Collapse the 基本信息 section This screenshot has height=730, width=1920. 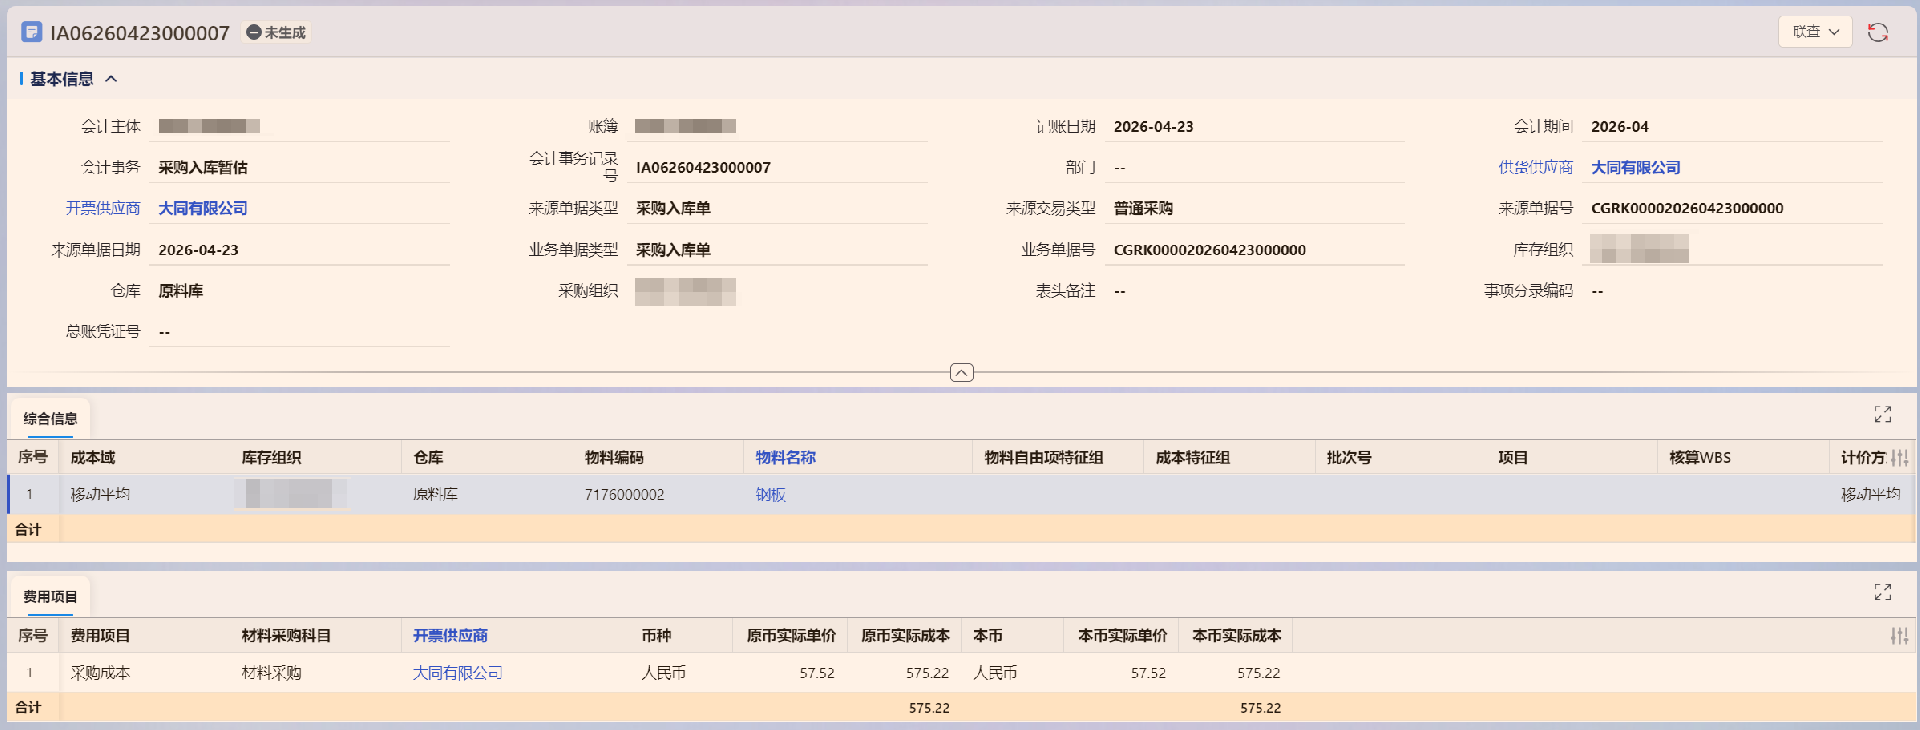(x=111, y=79)
